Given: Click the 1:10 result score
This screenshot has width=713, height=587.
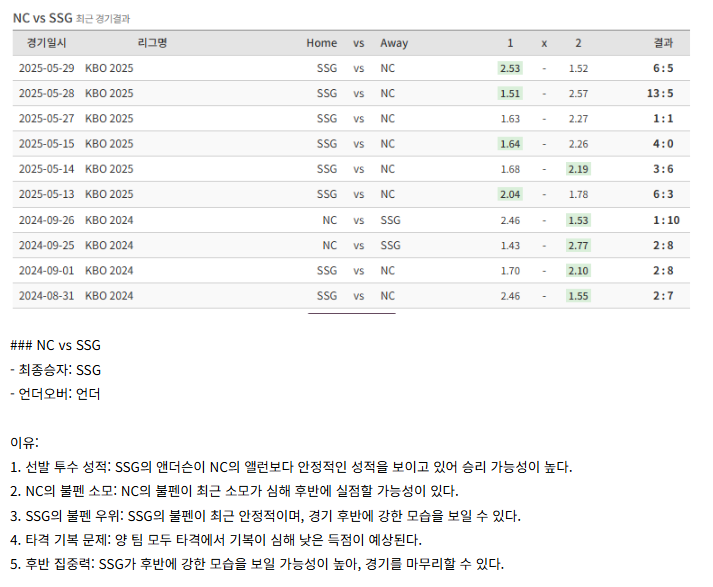Looking at the screenshot, I should pos(666,220).
